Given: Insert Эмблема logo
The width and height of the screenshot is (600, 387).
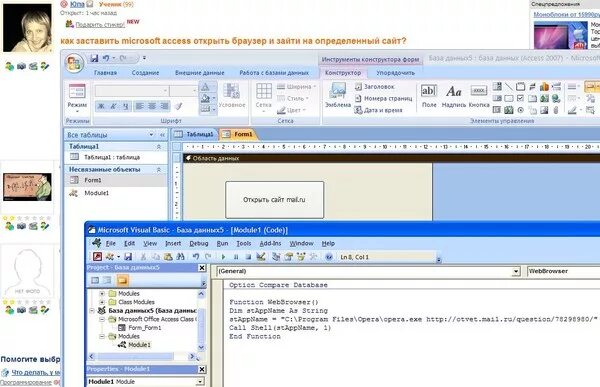Looking at the screenshot, I should [338, 96].
